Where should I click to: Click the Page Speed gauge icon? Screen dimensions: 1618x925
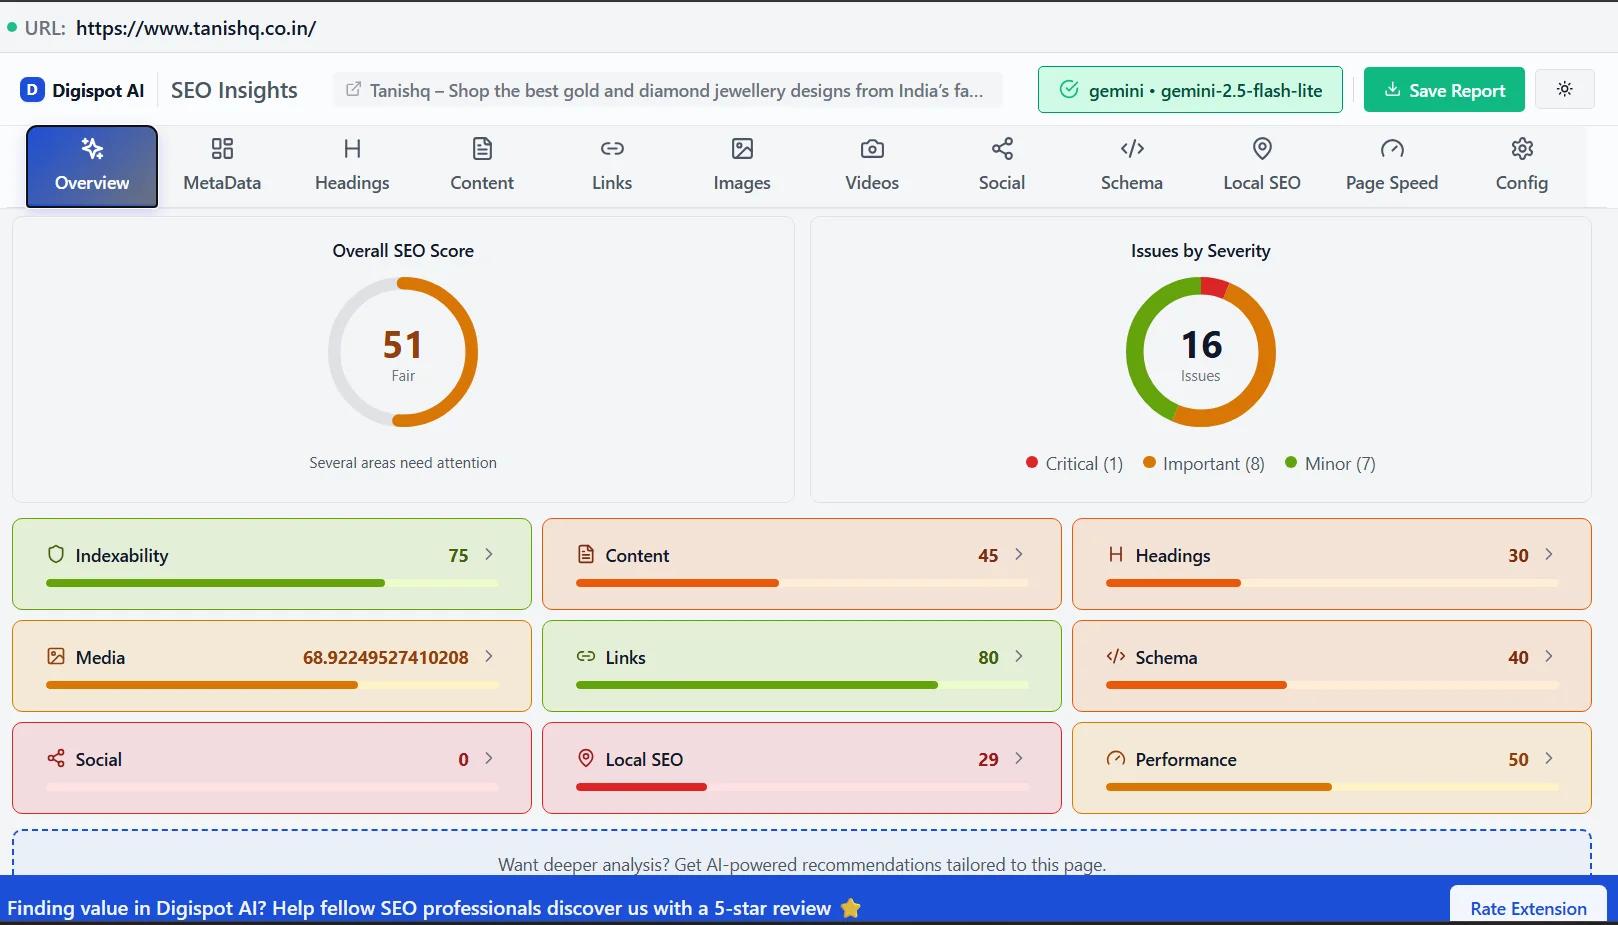1391,148
